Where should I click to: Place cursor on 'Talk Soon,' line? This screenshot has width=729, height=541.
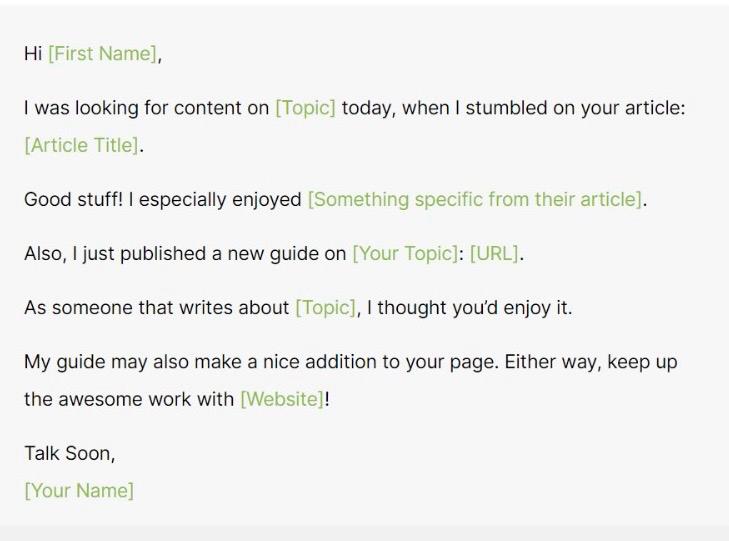coord(70,454)
